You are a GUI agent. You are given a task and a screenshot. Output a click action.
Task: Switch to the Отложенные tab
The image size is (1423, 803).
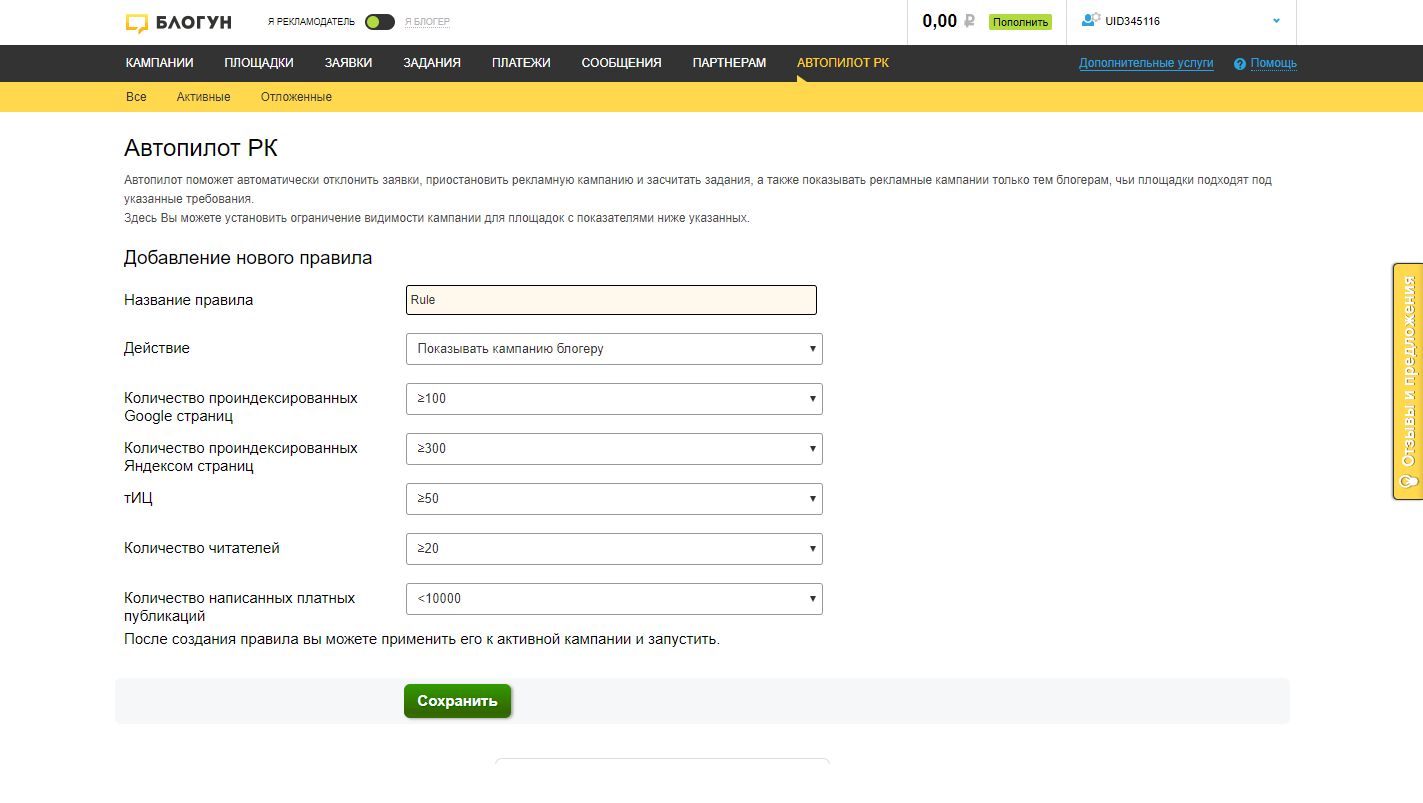click(x=296, y=97)
